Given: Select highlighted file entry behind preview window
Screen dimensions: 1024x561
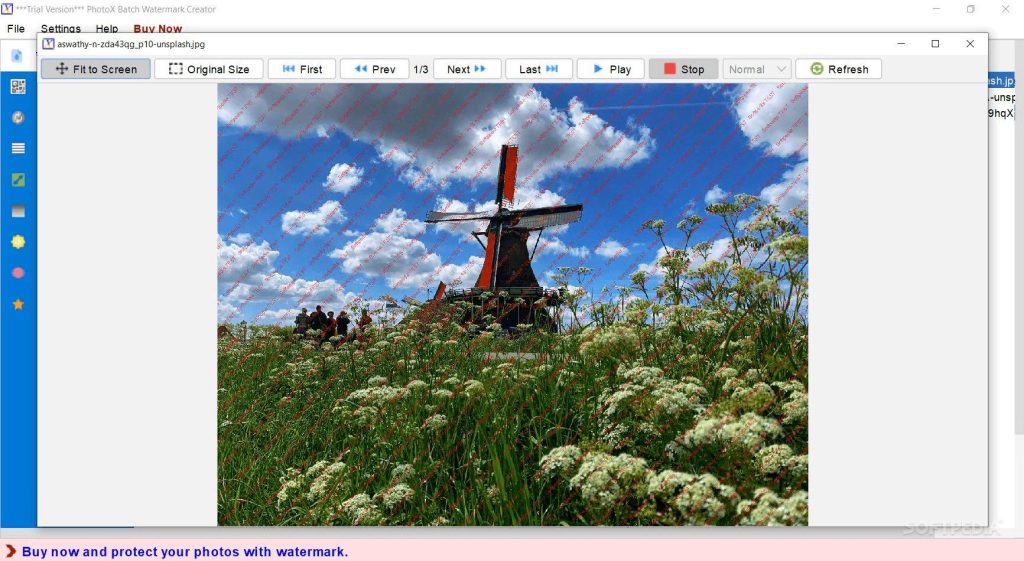Looking at the screenshot, I should [x=1001, y=81].
